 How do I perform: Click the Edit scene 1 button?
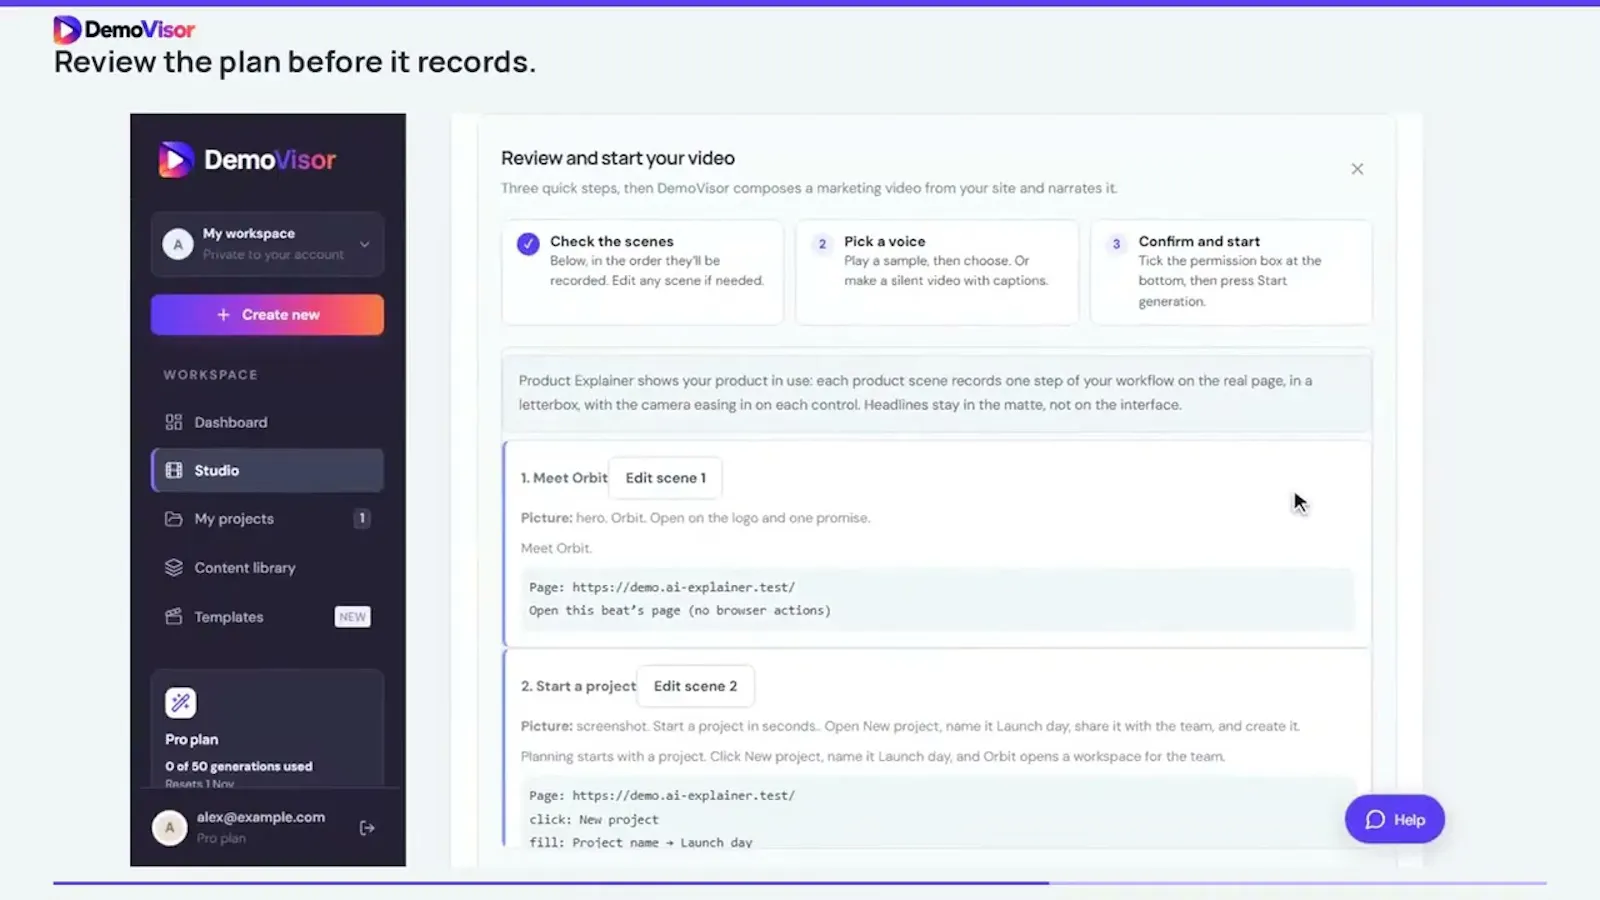tap(665, 478)
